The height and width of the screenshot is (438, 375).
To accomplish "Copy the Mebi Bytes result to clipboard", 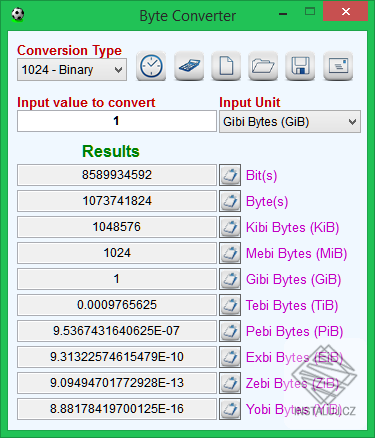I will coord(230,253).
